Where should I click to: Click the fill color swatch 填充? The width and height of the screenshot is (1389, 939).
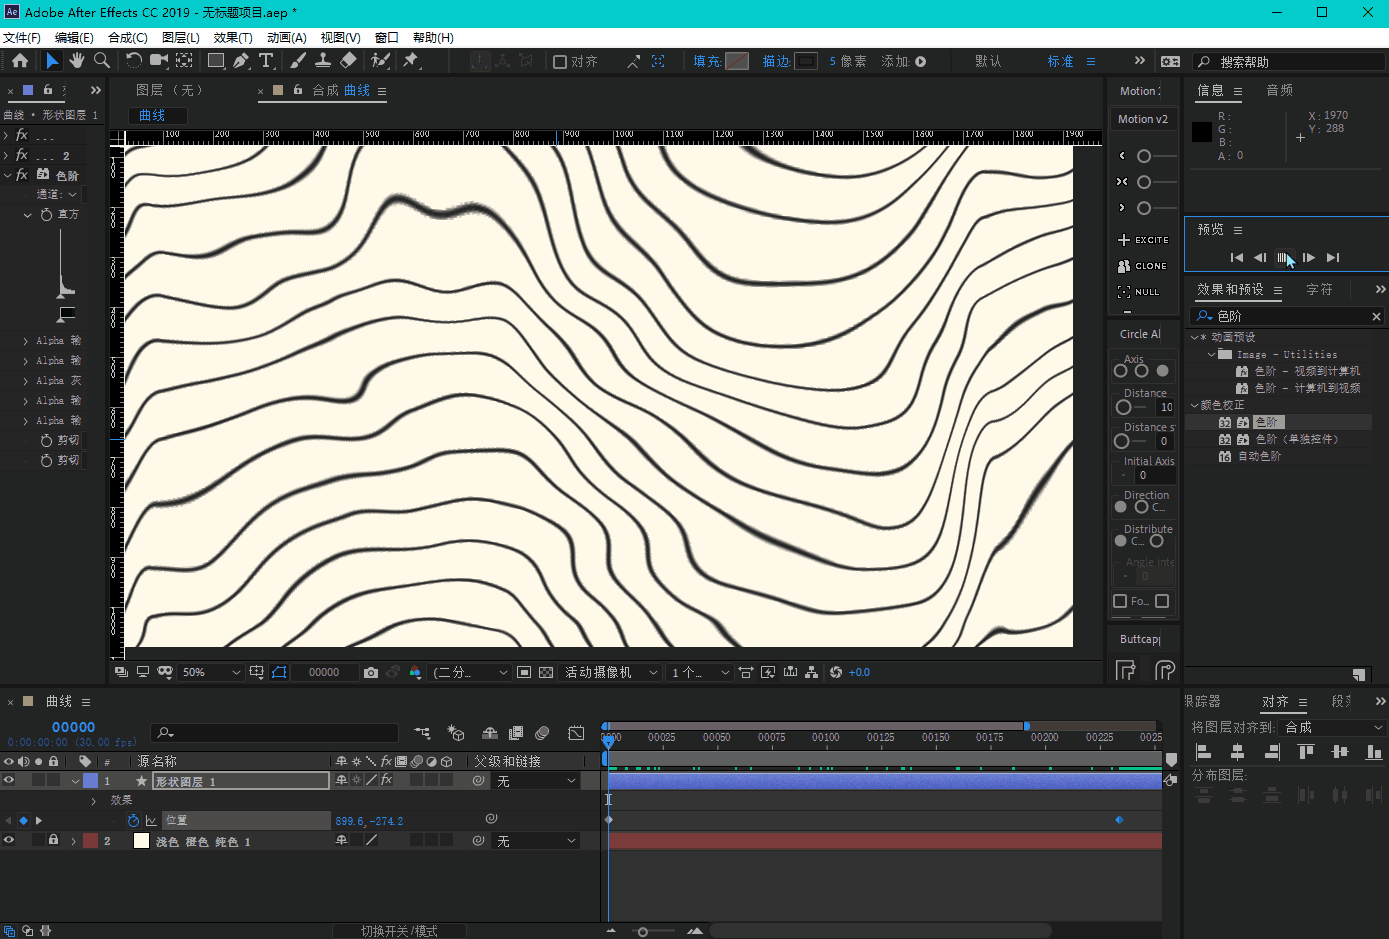737,61
